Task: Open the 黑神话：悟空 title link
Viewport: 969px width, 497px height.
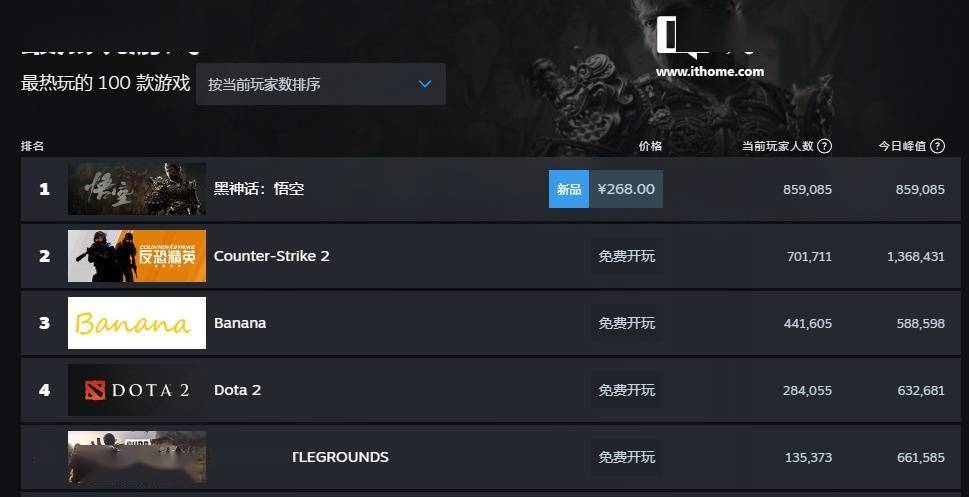Action: click(x=259, y=189)
